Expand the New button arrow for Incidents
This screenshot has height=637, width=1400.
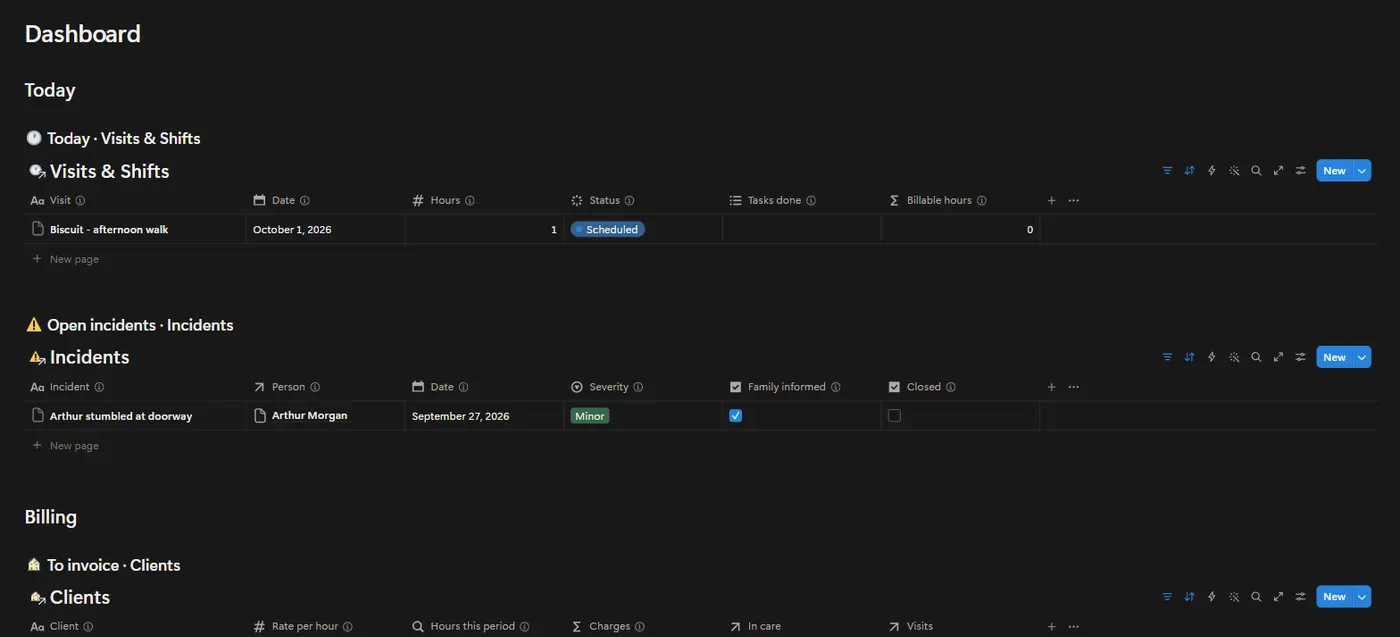point(1362,357)
